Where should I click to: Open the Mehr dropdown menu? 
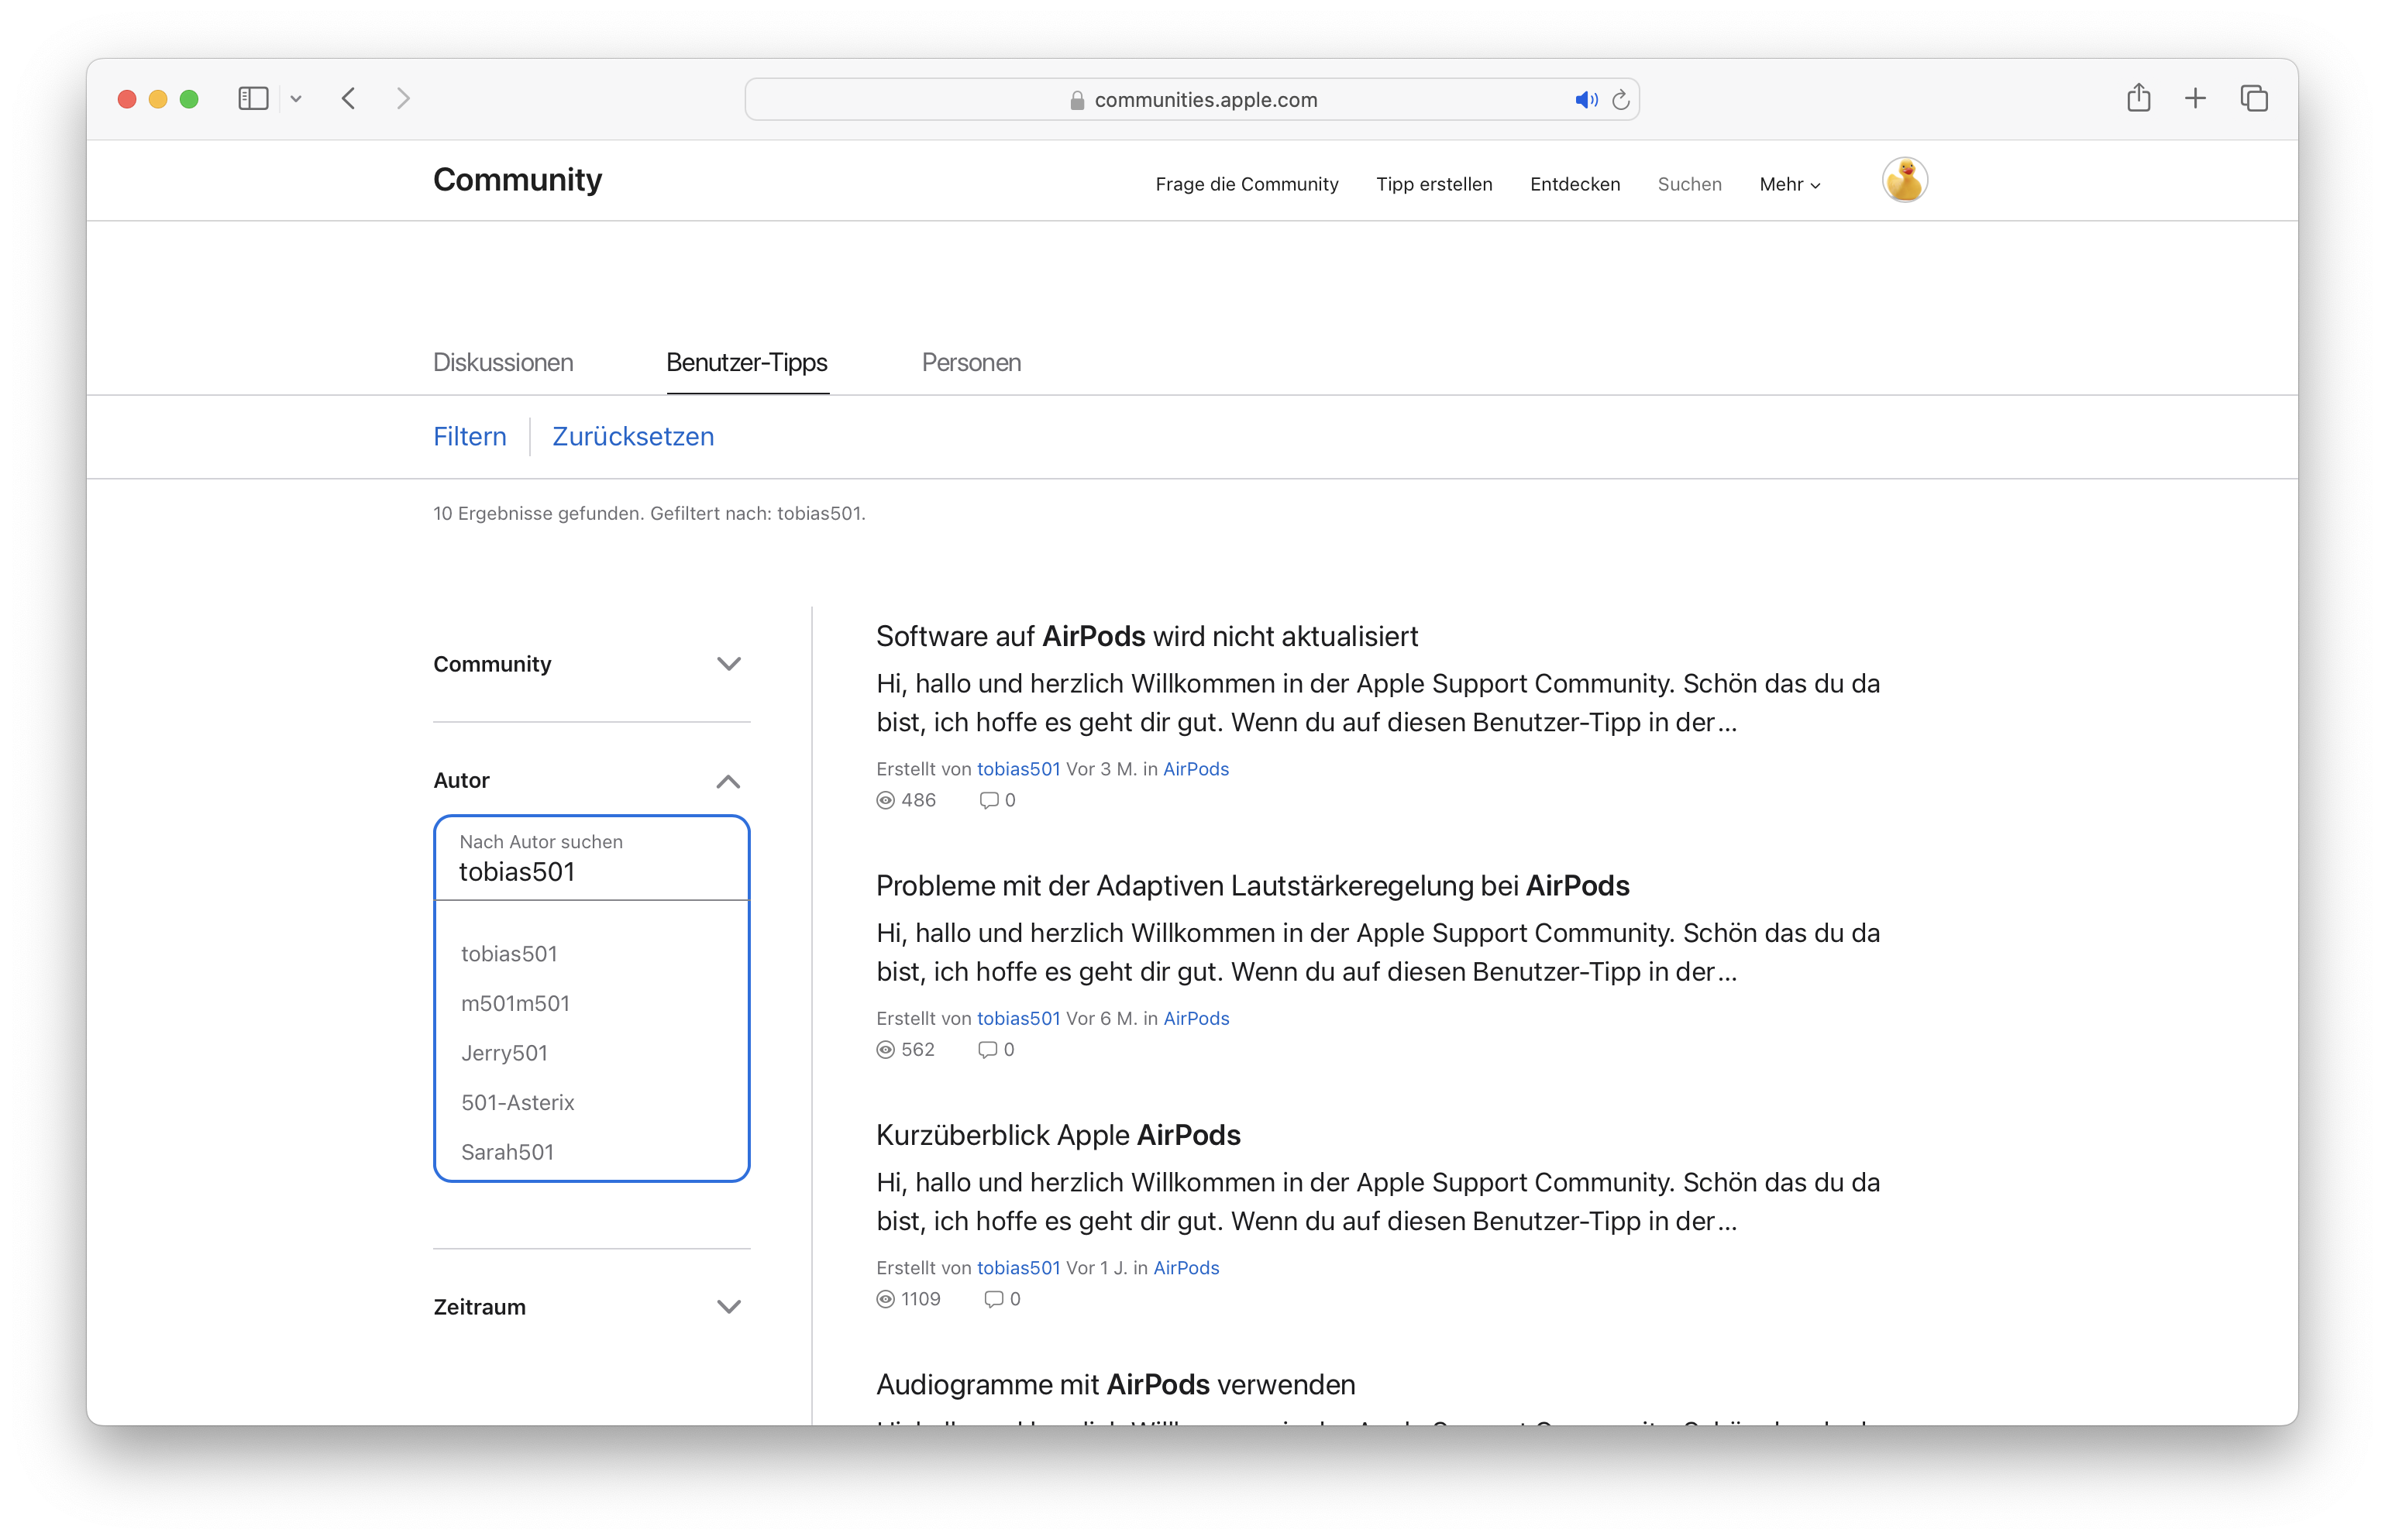point(1789,184)
